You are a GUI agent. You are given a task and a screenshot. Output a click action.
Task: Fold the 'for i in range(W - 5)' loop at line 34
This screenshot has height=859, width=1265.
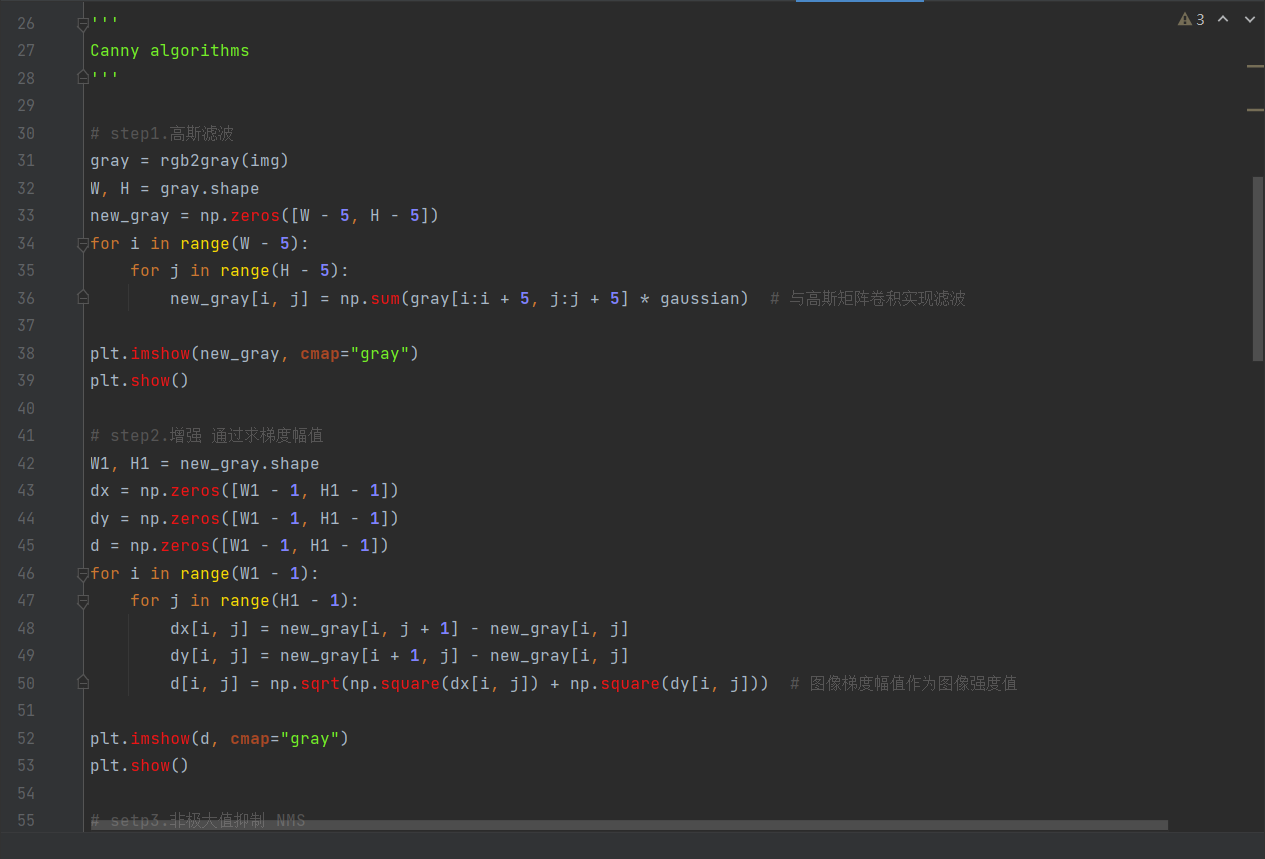click(84, 243)
